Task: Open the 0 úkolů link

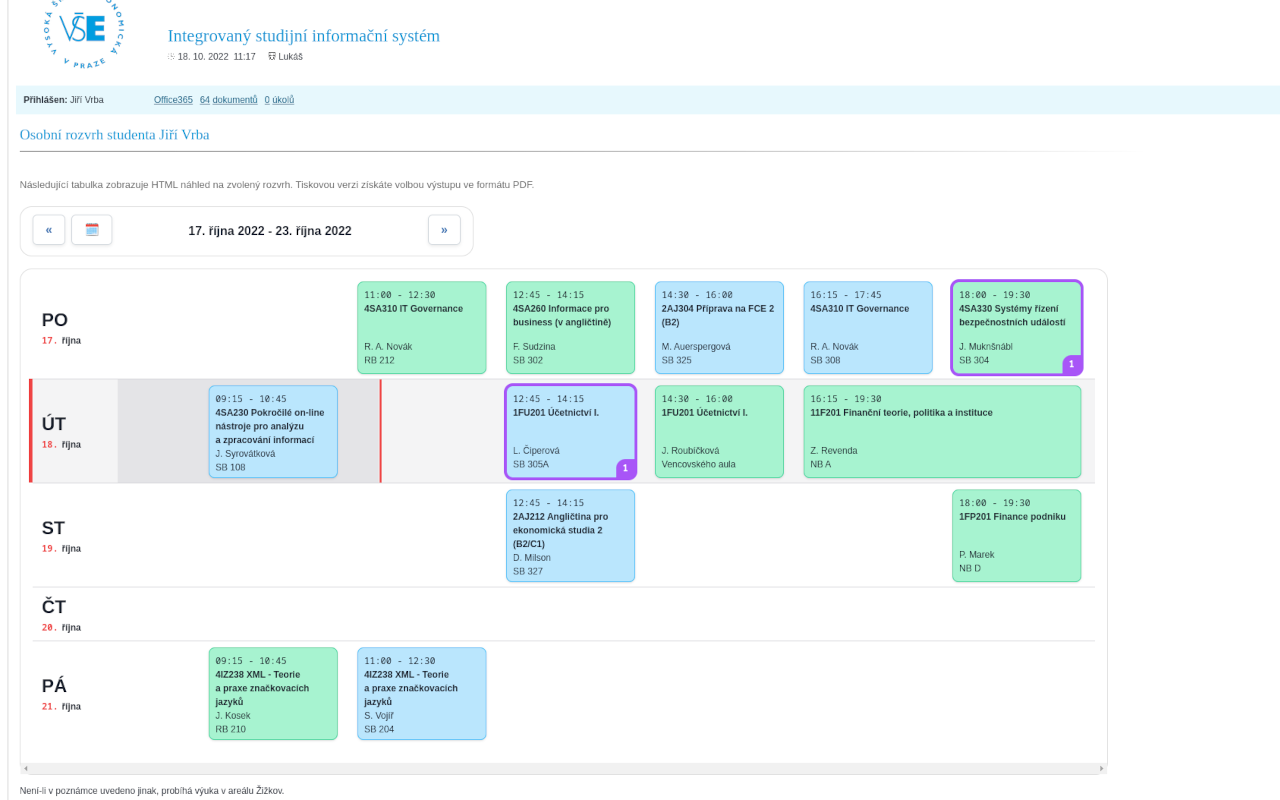Action: coord(279,100)
